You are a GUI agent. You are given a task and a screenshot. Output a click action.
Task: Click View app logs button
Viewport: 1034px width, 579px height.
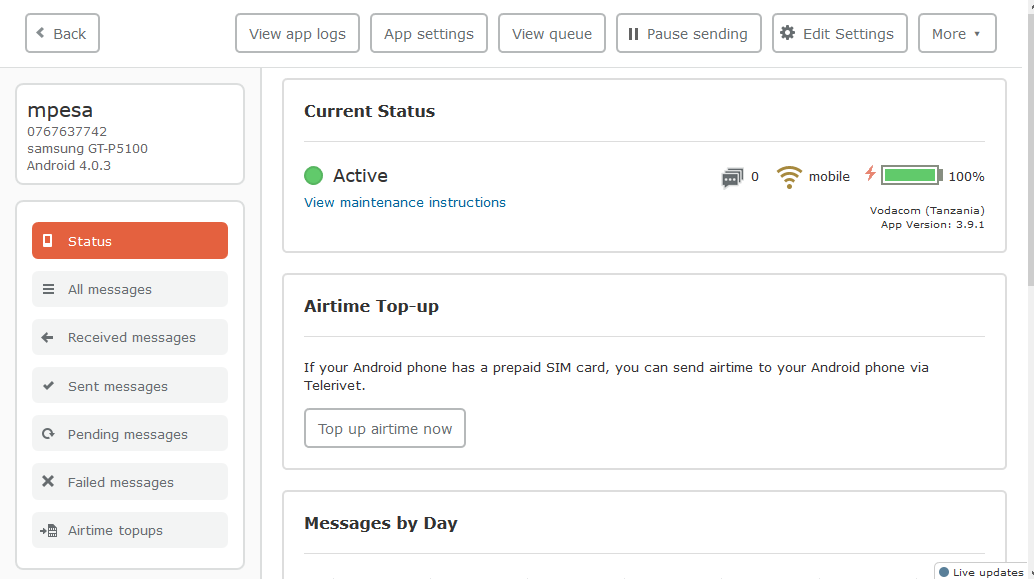[297, 33]
